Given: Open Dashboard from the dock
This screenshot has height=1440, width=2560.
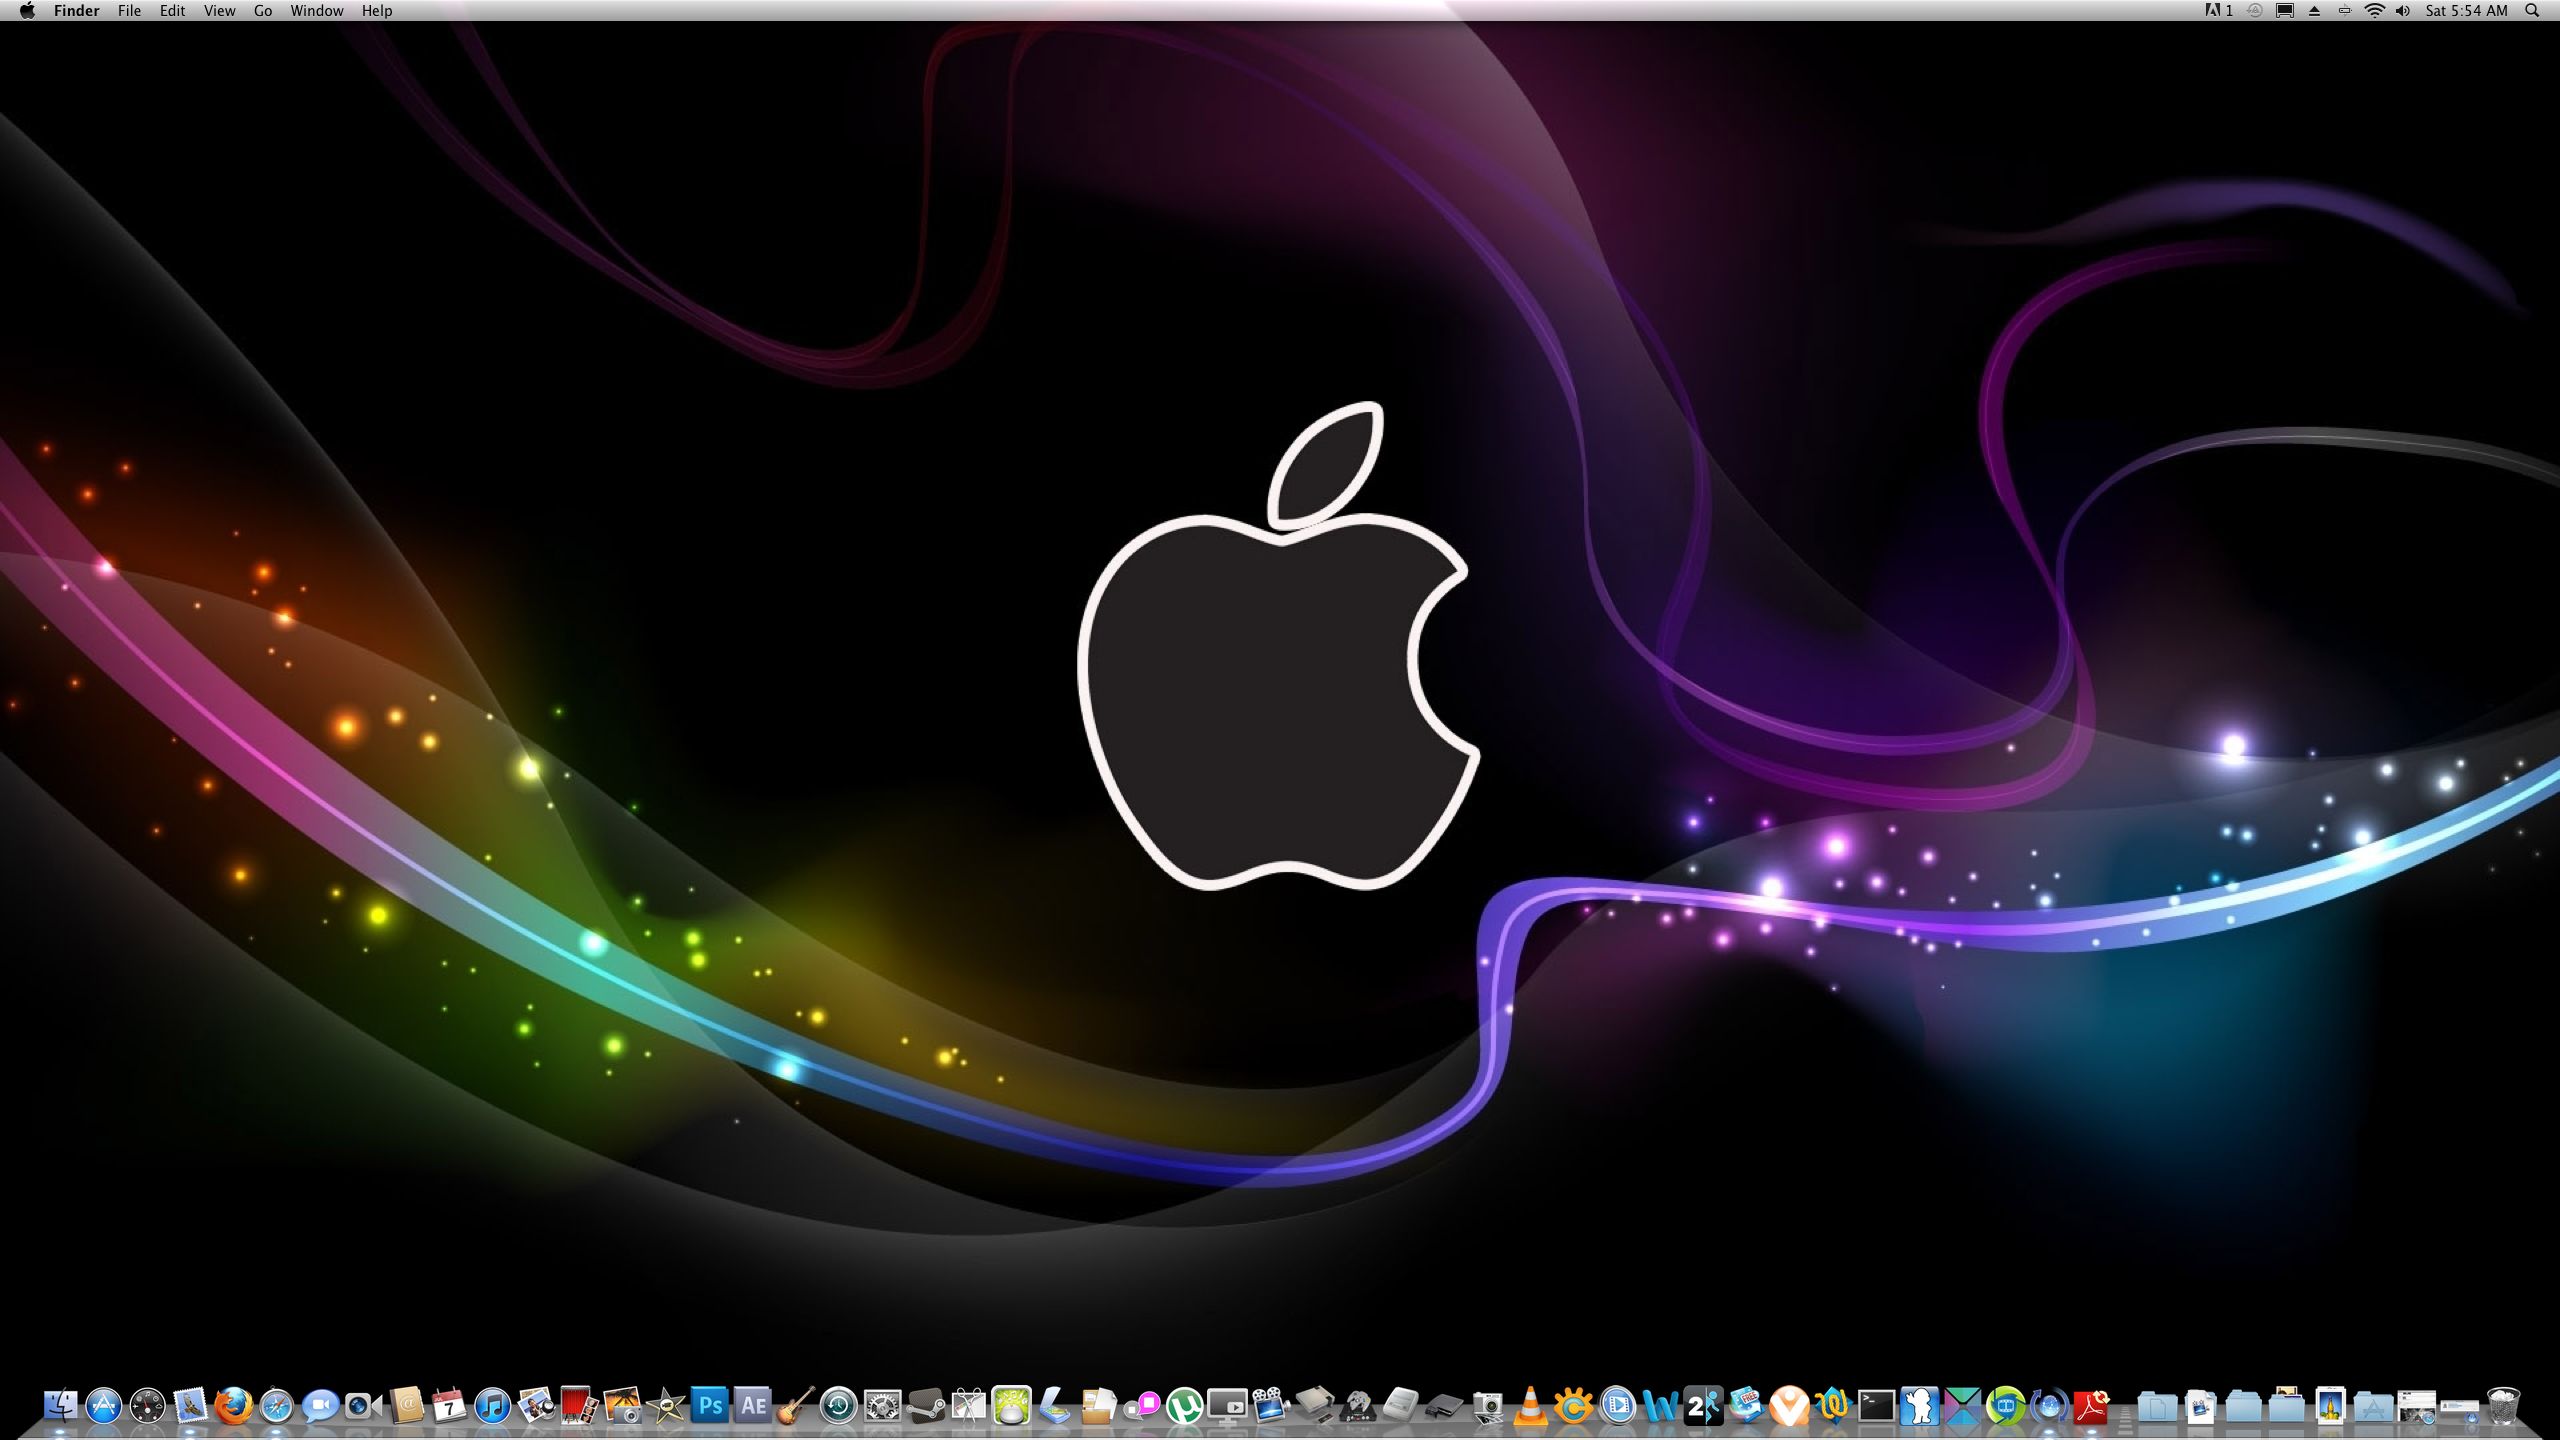Looking at the screenshot, I should point(147,1406).
